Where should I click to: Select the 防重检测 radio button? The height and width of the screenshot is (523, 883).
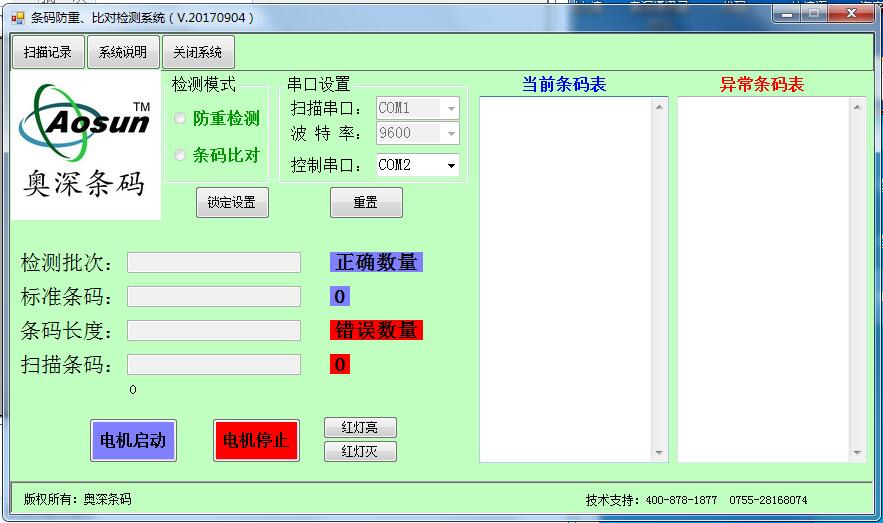pyautogui.click(x=180, y=119)
